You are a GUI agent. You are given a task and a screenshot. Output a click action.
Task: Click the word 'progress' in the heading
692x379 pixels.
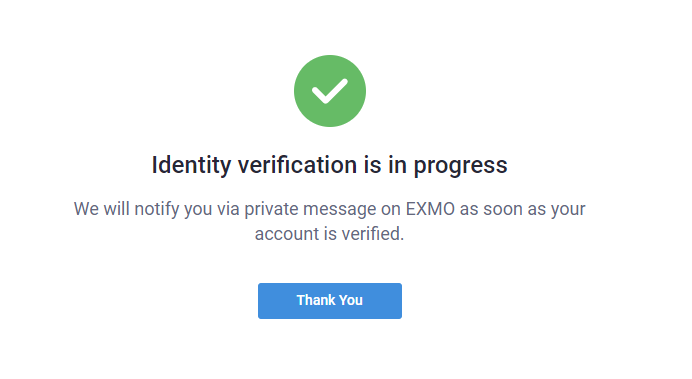(x=460, y=167)
